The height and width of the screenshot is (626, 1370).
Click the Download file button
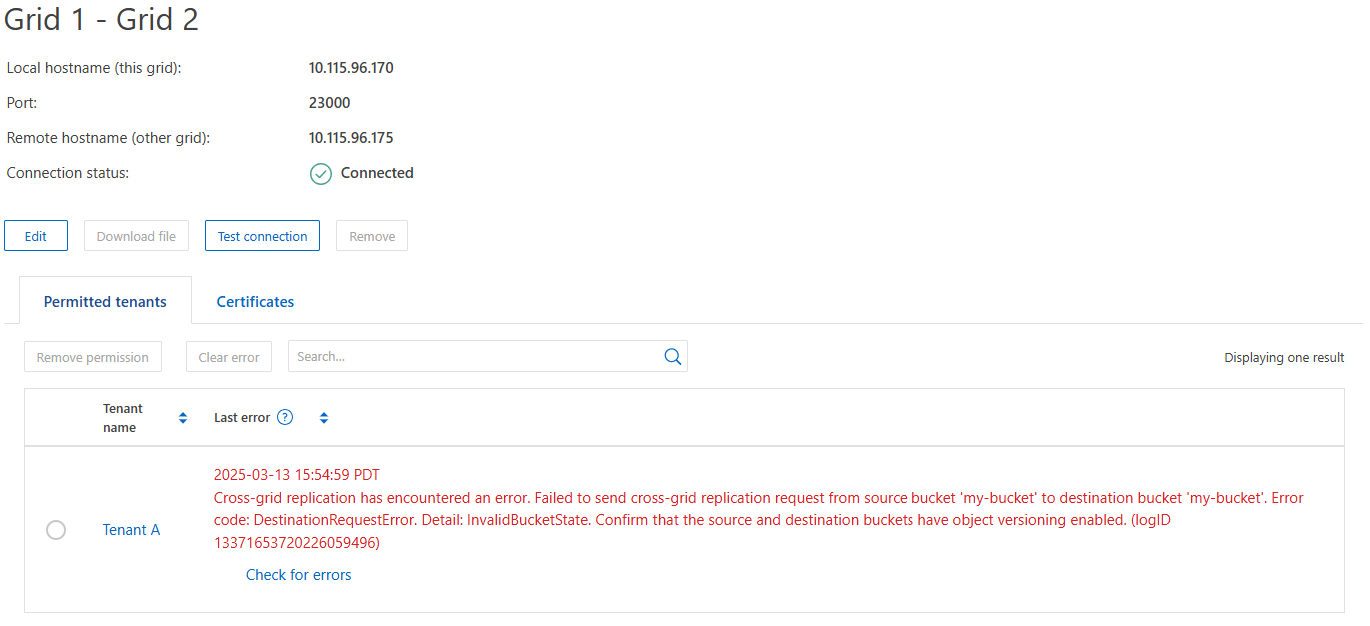click(136, 236)
